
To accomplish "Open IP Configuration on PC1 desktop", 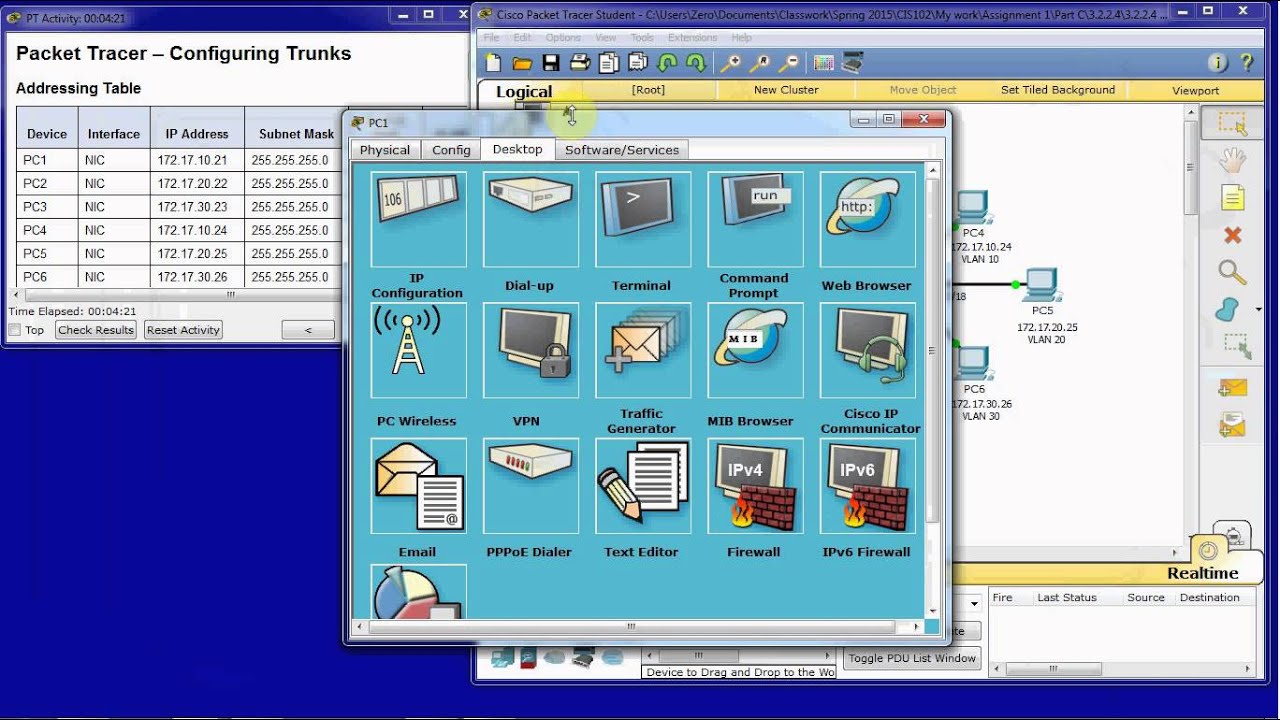I will 418,219.
